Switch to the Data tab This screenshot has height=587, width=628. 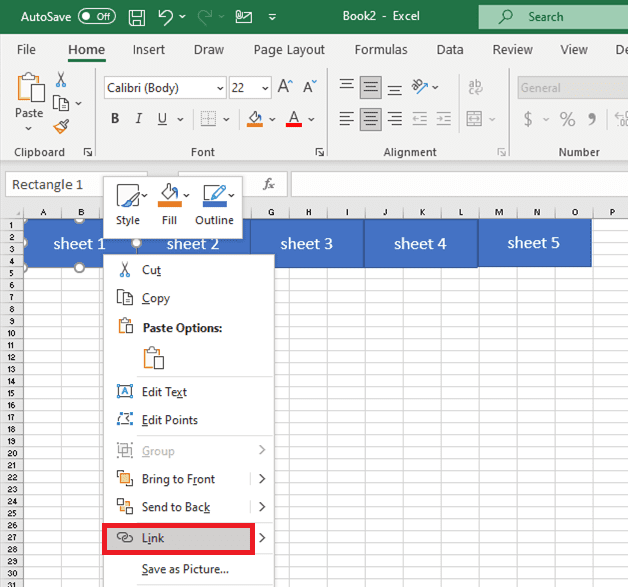[x=450, y=50]
